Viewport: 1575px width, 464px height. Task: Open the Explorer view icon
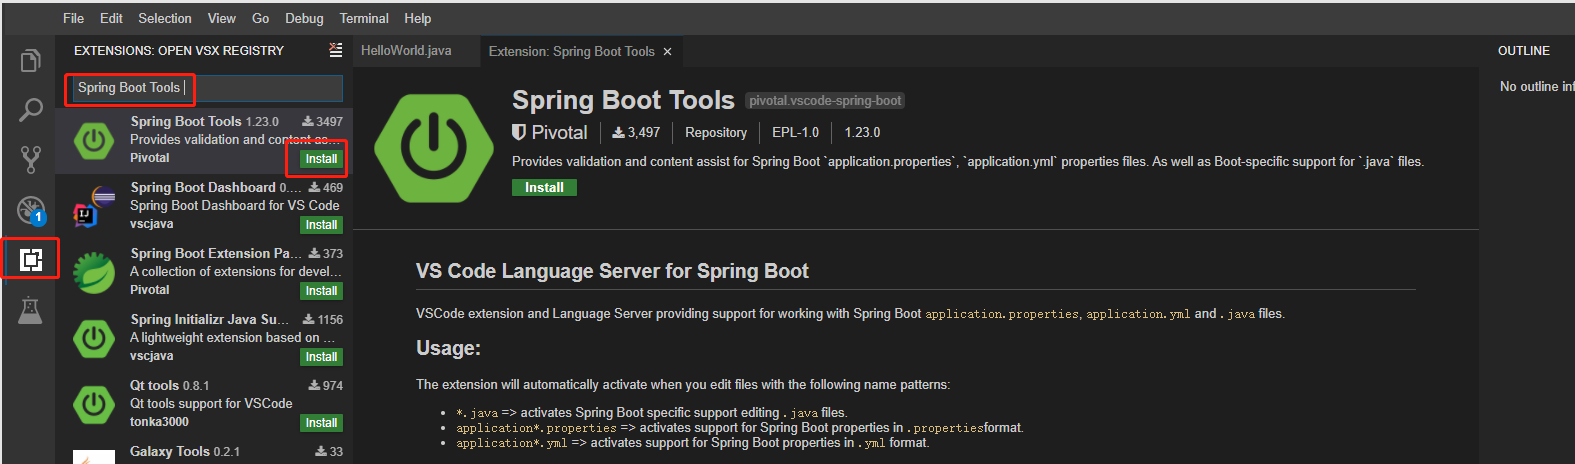coord(31,60)
